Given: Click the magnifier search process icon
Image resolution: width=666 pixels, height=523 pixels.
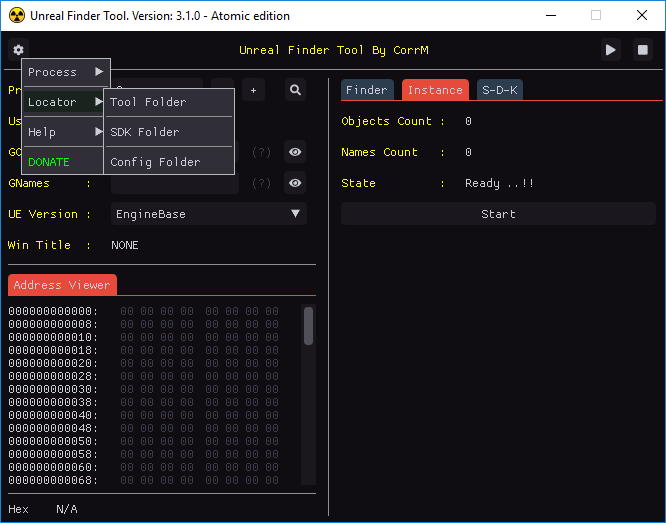Looking at the screenshot, I should (295, 90).
